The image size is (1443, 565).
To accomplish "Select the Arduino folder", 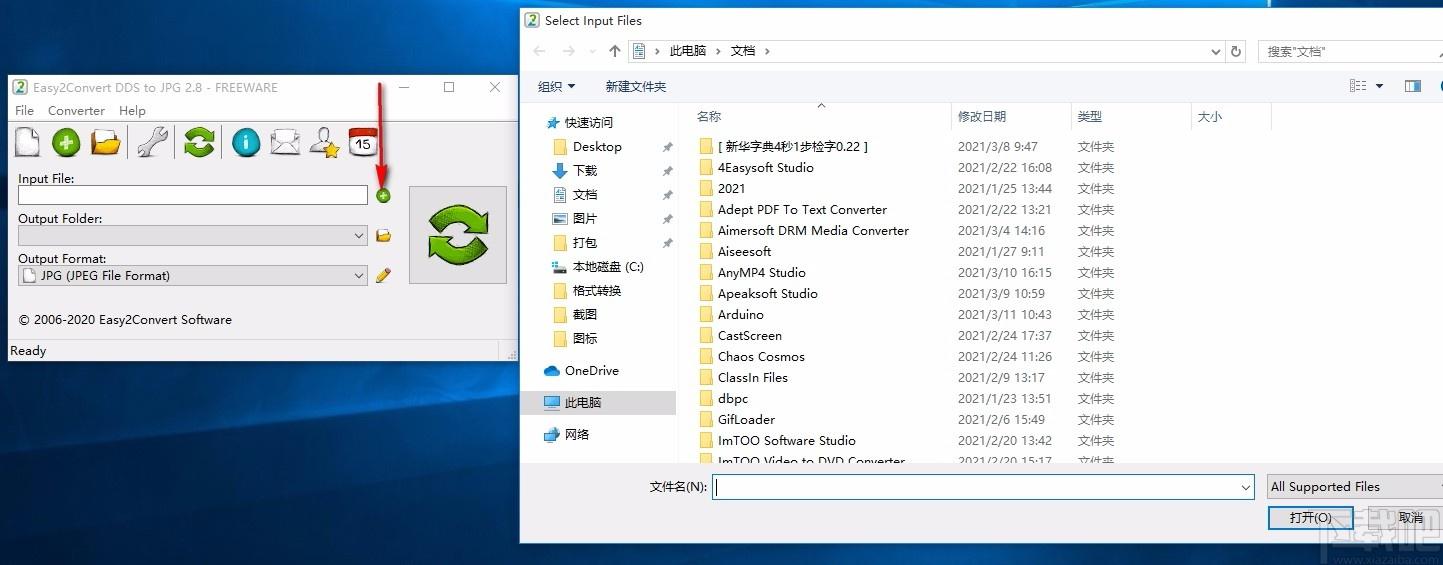I will [x=741, y=315].
